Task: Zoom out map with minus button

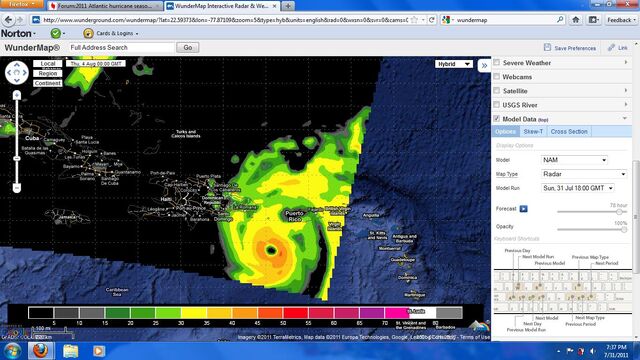Action: point(17,188)
